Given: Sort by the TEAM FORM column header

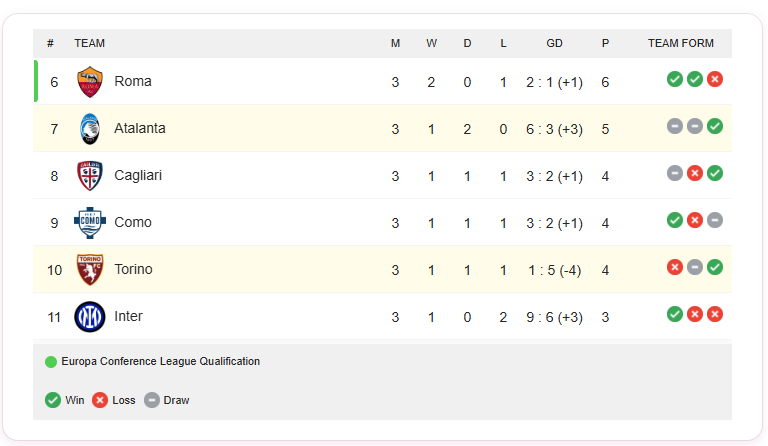Looking at the screenshot, I should click(681, 43).
